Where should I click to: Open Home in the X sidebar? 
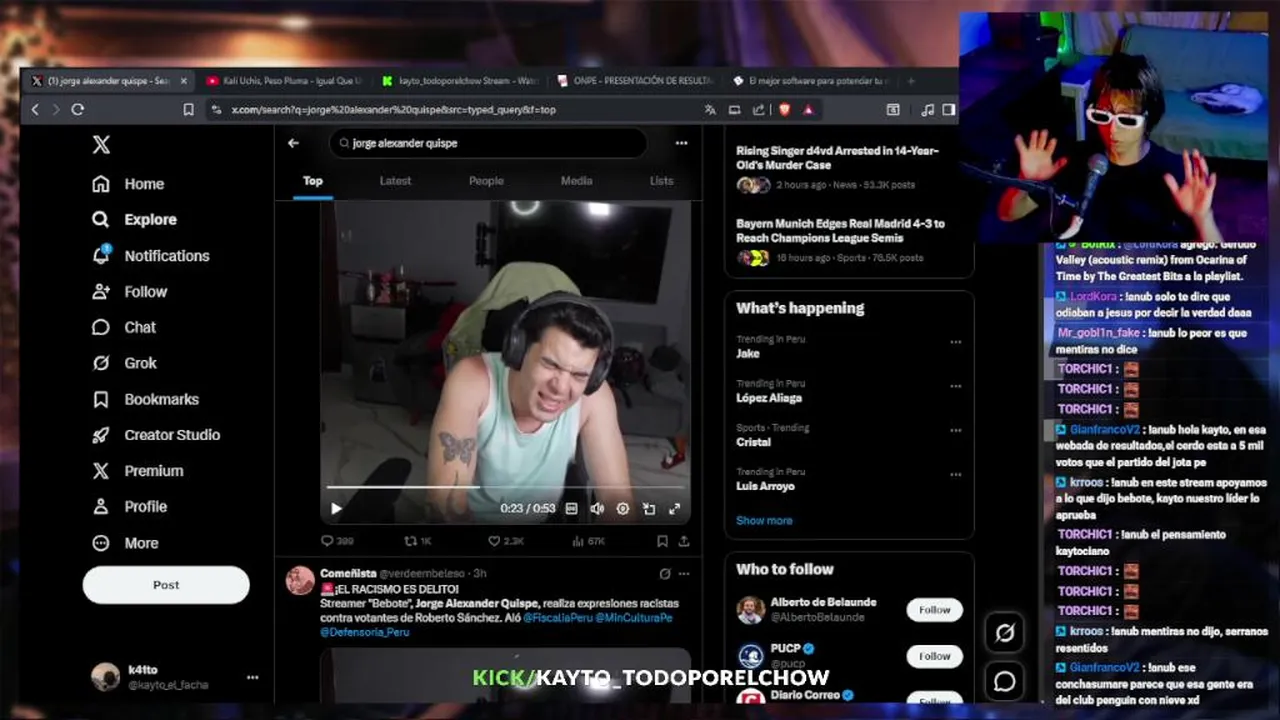[x=128, y=184]
